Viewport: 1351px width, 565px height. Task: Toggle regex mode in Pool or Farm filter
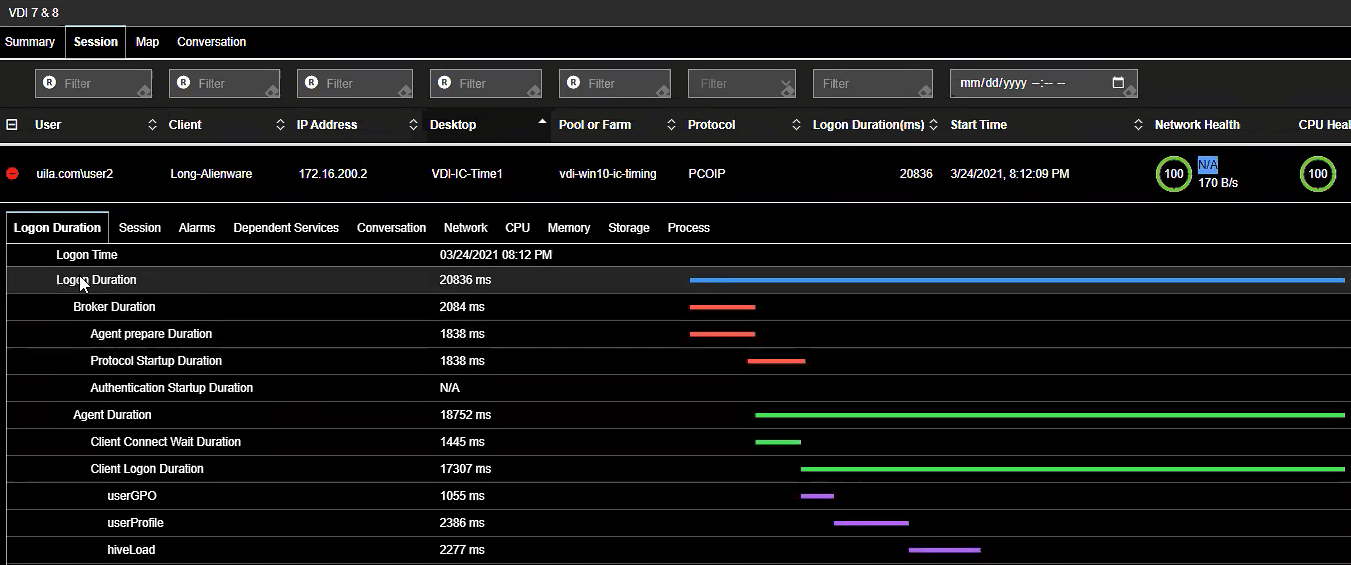[573, 83]
